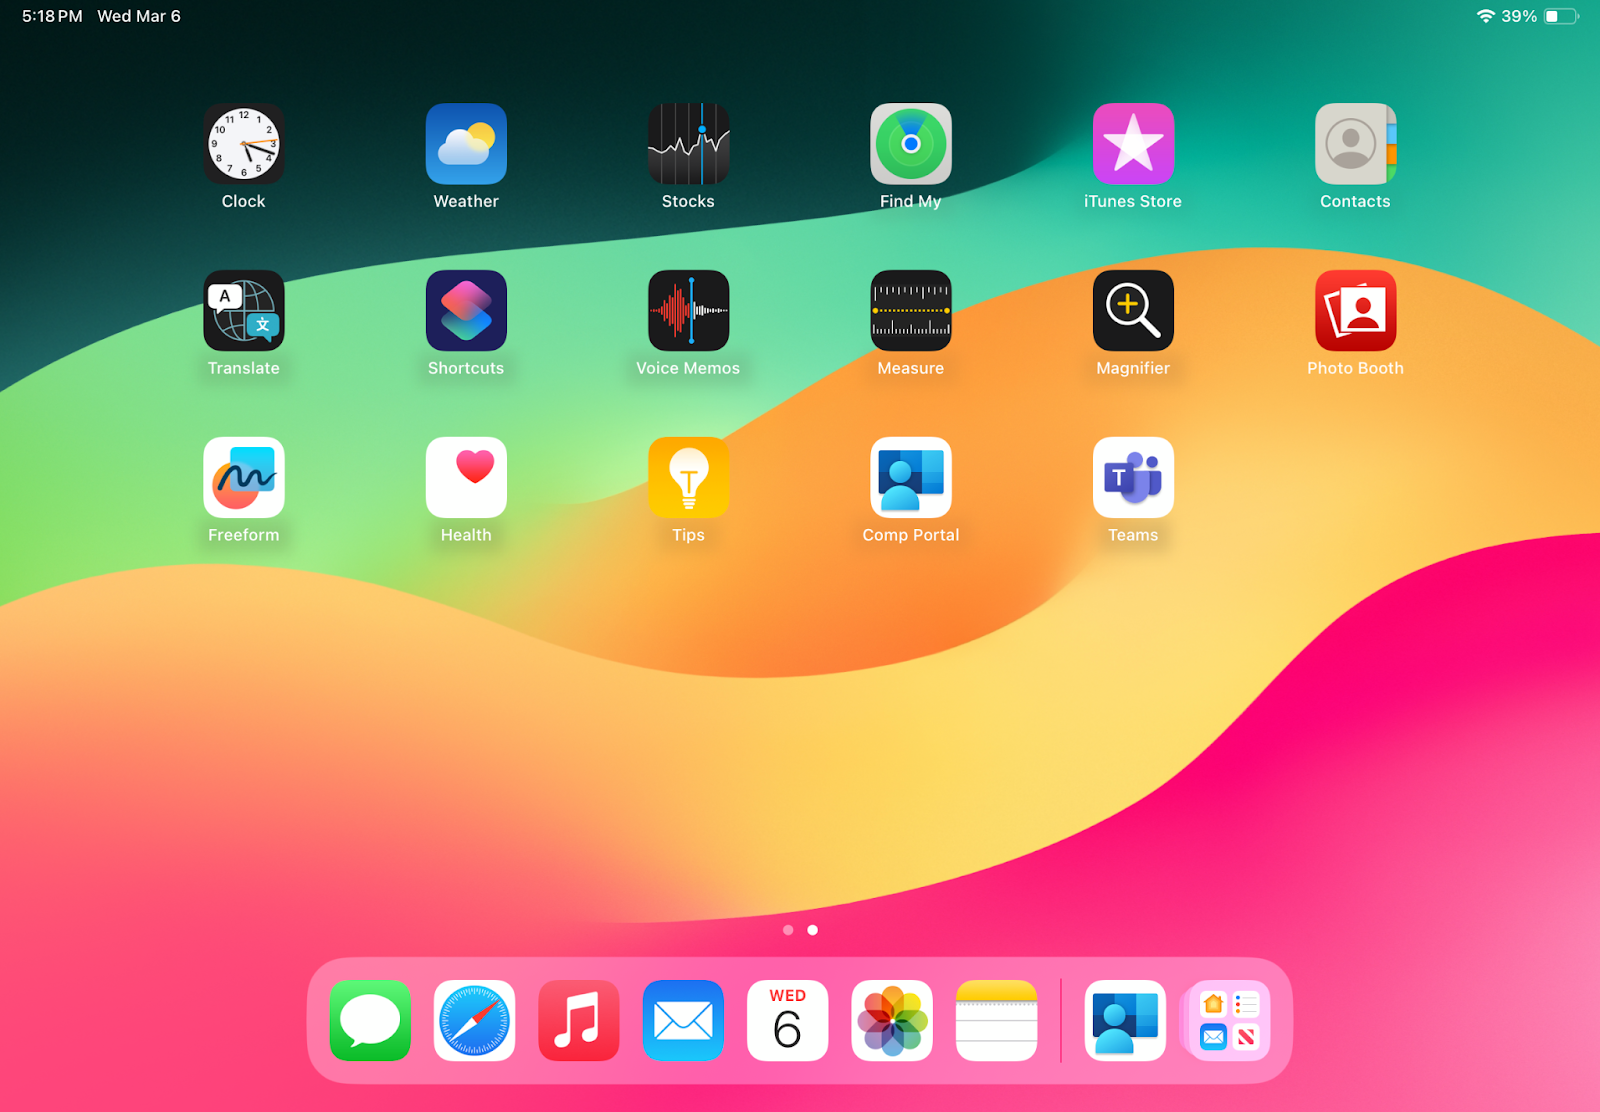Open Safari from the dock
The width and height of the screenshot is (1600, 1112).
pos(474,1021)
